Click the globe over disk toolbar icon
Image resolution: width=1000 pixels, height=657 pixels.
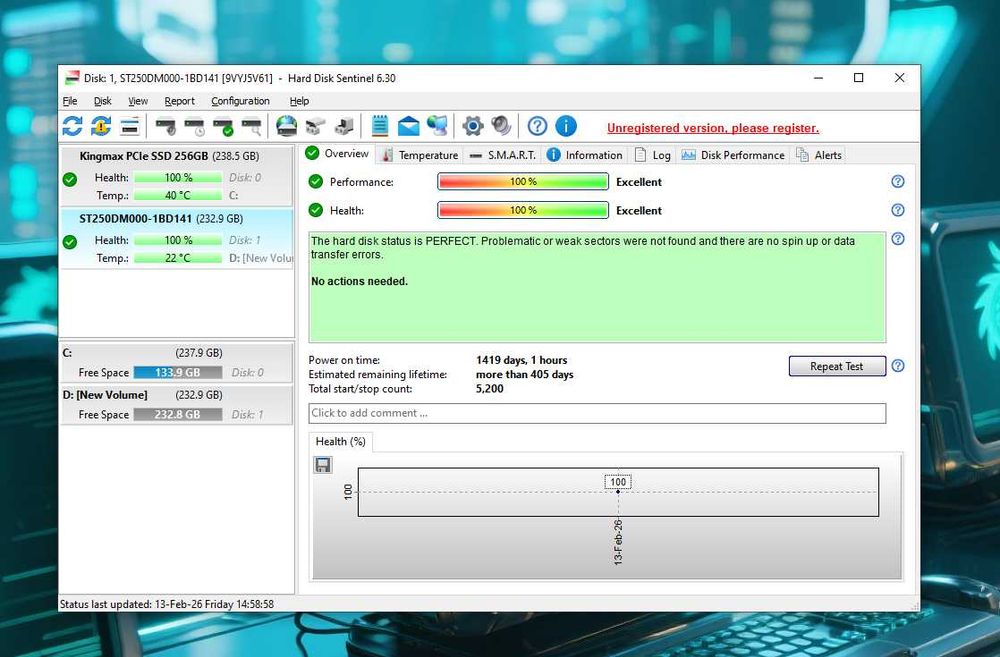point(286,126)
